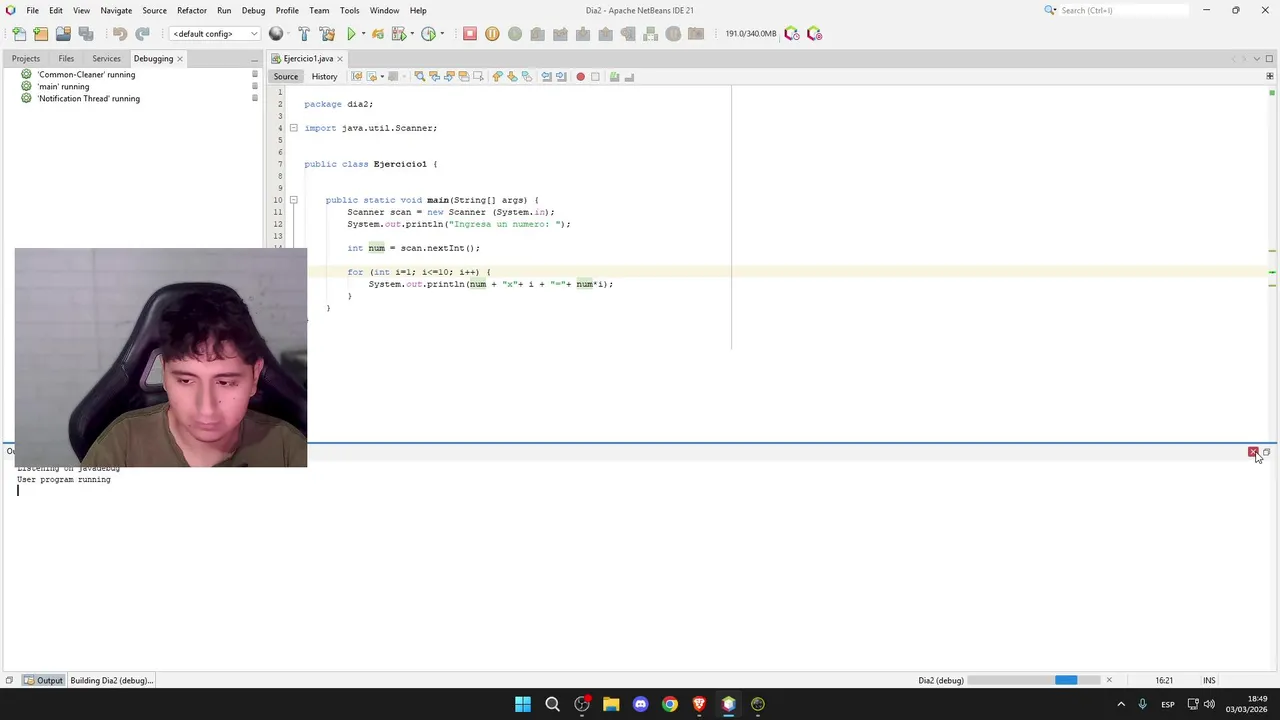
Task: Toggle bookmark icon in editor toolbar
Action: [x=527, y=76]
